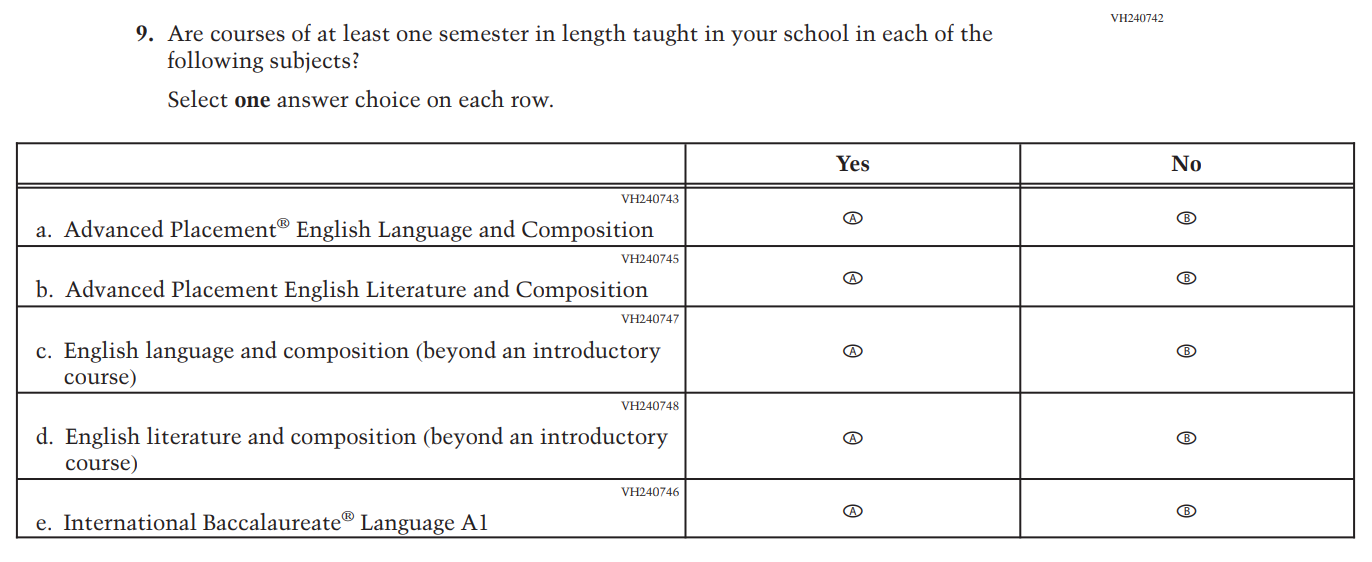Mark Yes for English language and composition row
Screen dimensions: 1372x562
coord(852,351)
